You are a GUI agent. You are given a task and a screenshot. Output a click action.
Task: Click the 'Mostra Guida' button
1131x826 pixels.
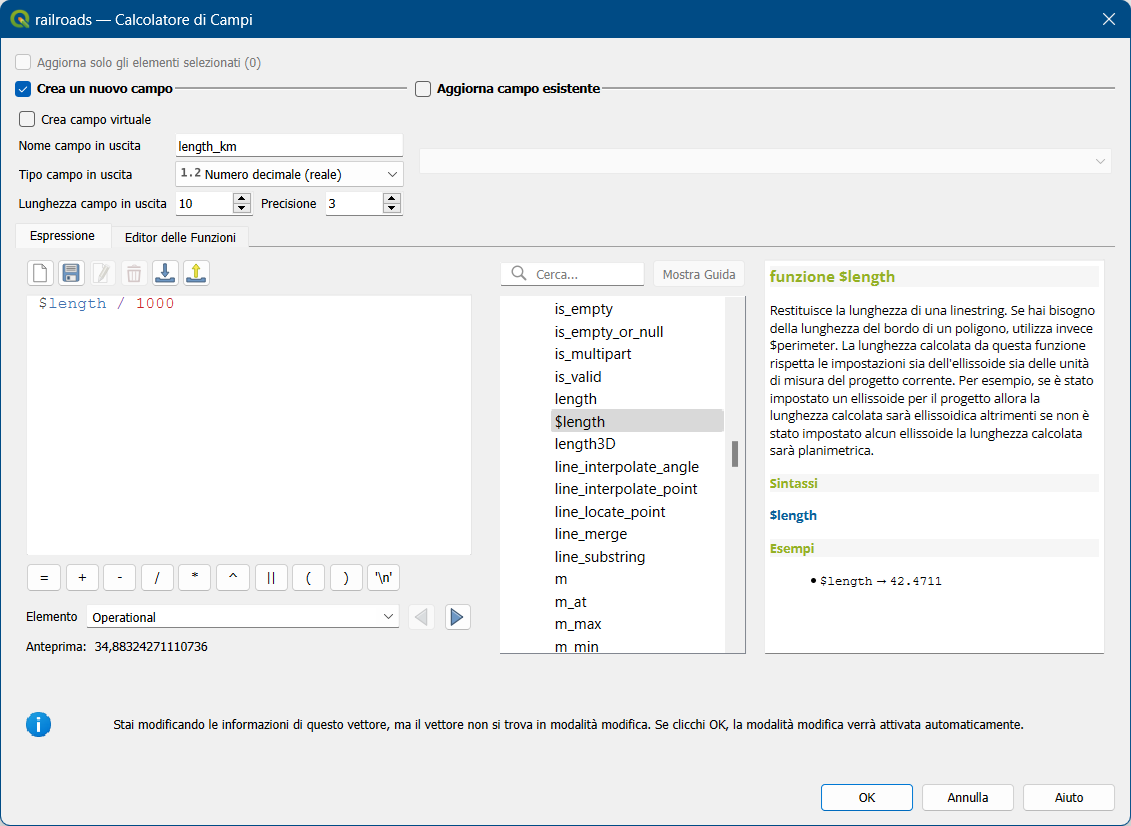pos(699,274)
